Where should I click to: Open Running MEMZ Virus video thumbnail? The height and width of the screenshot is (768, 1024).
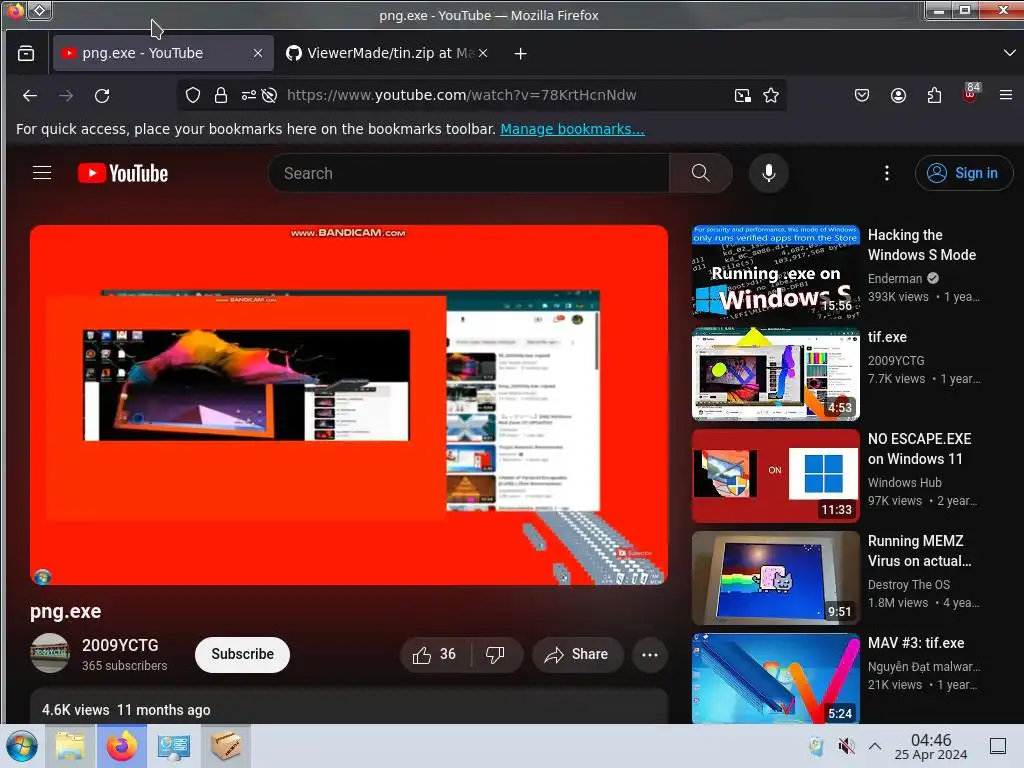pos(776,578)
